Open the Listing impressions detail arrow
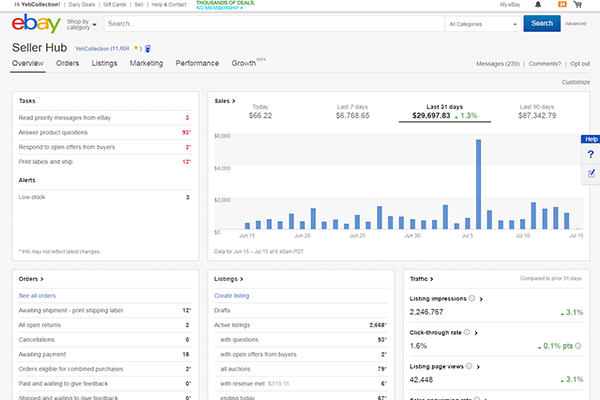The width and height of the screenshot is (600, 400). [481, 299]
